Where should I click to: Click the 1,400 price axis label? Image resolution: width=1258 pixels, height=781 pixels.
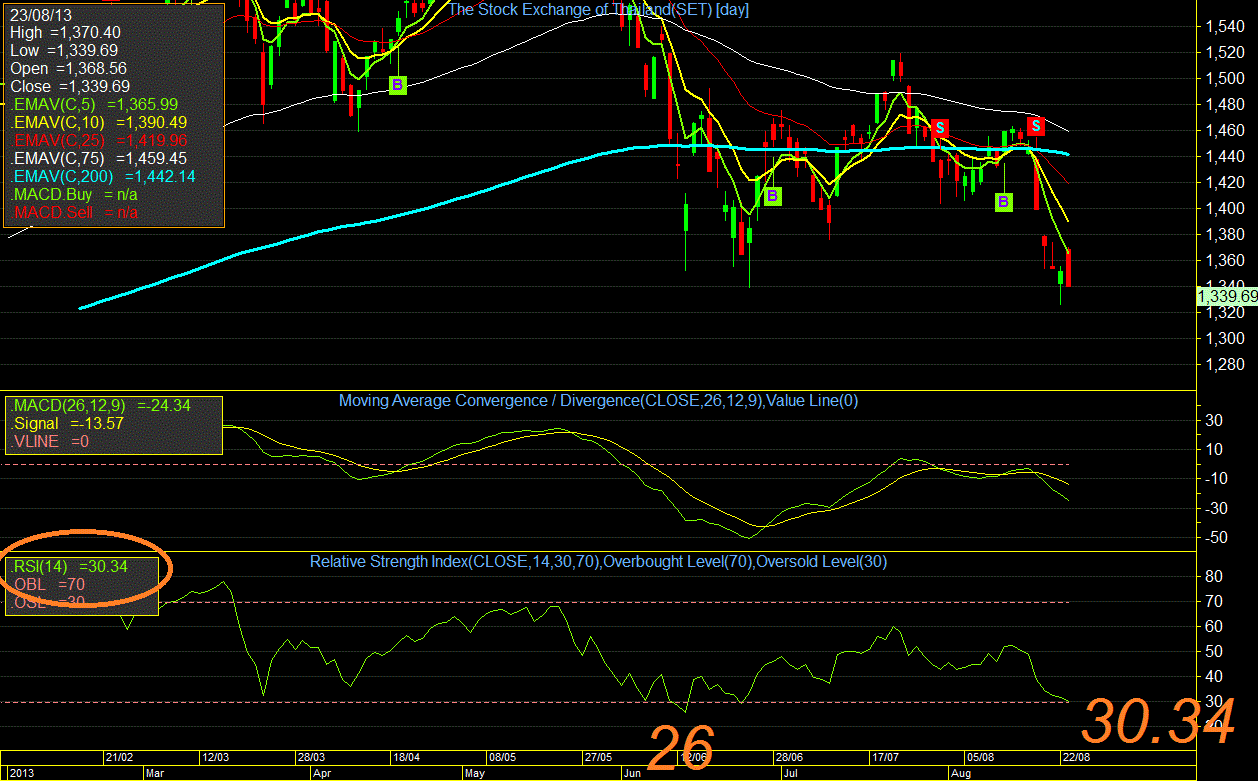(x=1223, y=208)
